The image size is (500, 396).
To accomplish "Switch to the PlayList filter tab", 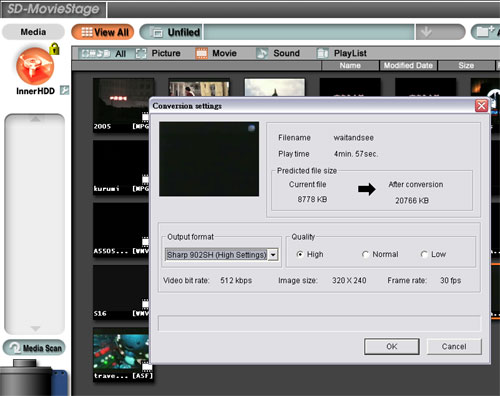I will tap(341, 53).
